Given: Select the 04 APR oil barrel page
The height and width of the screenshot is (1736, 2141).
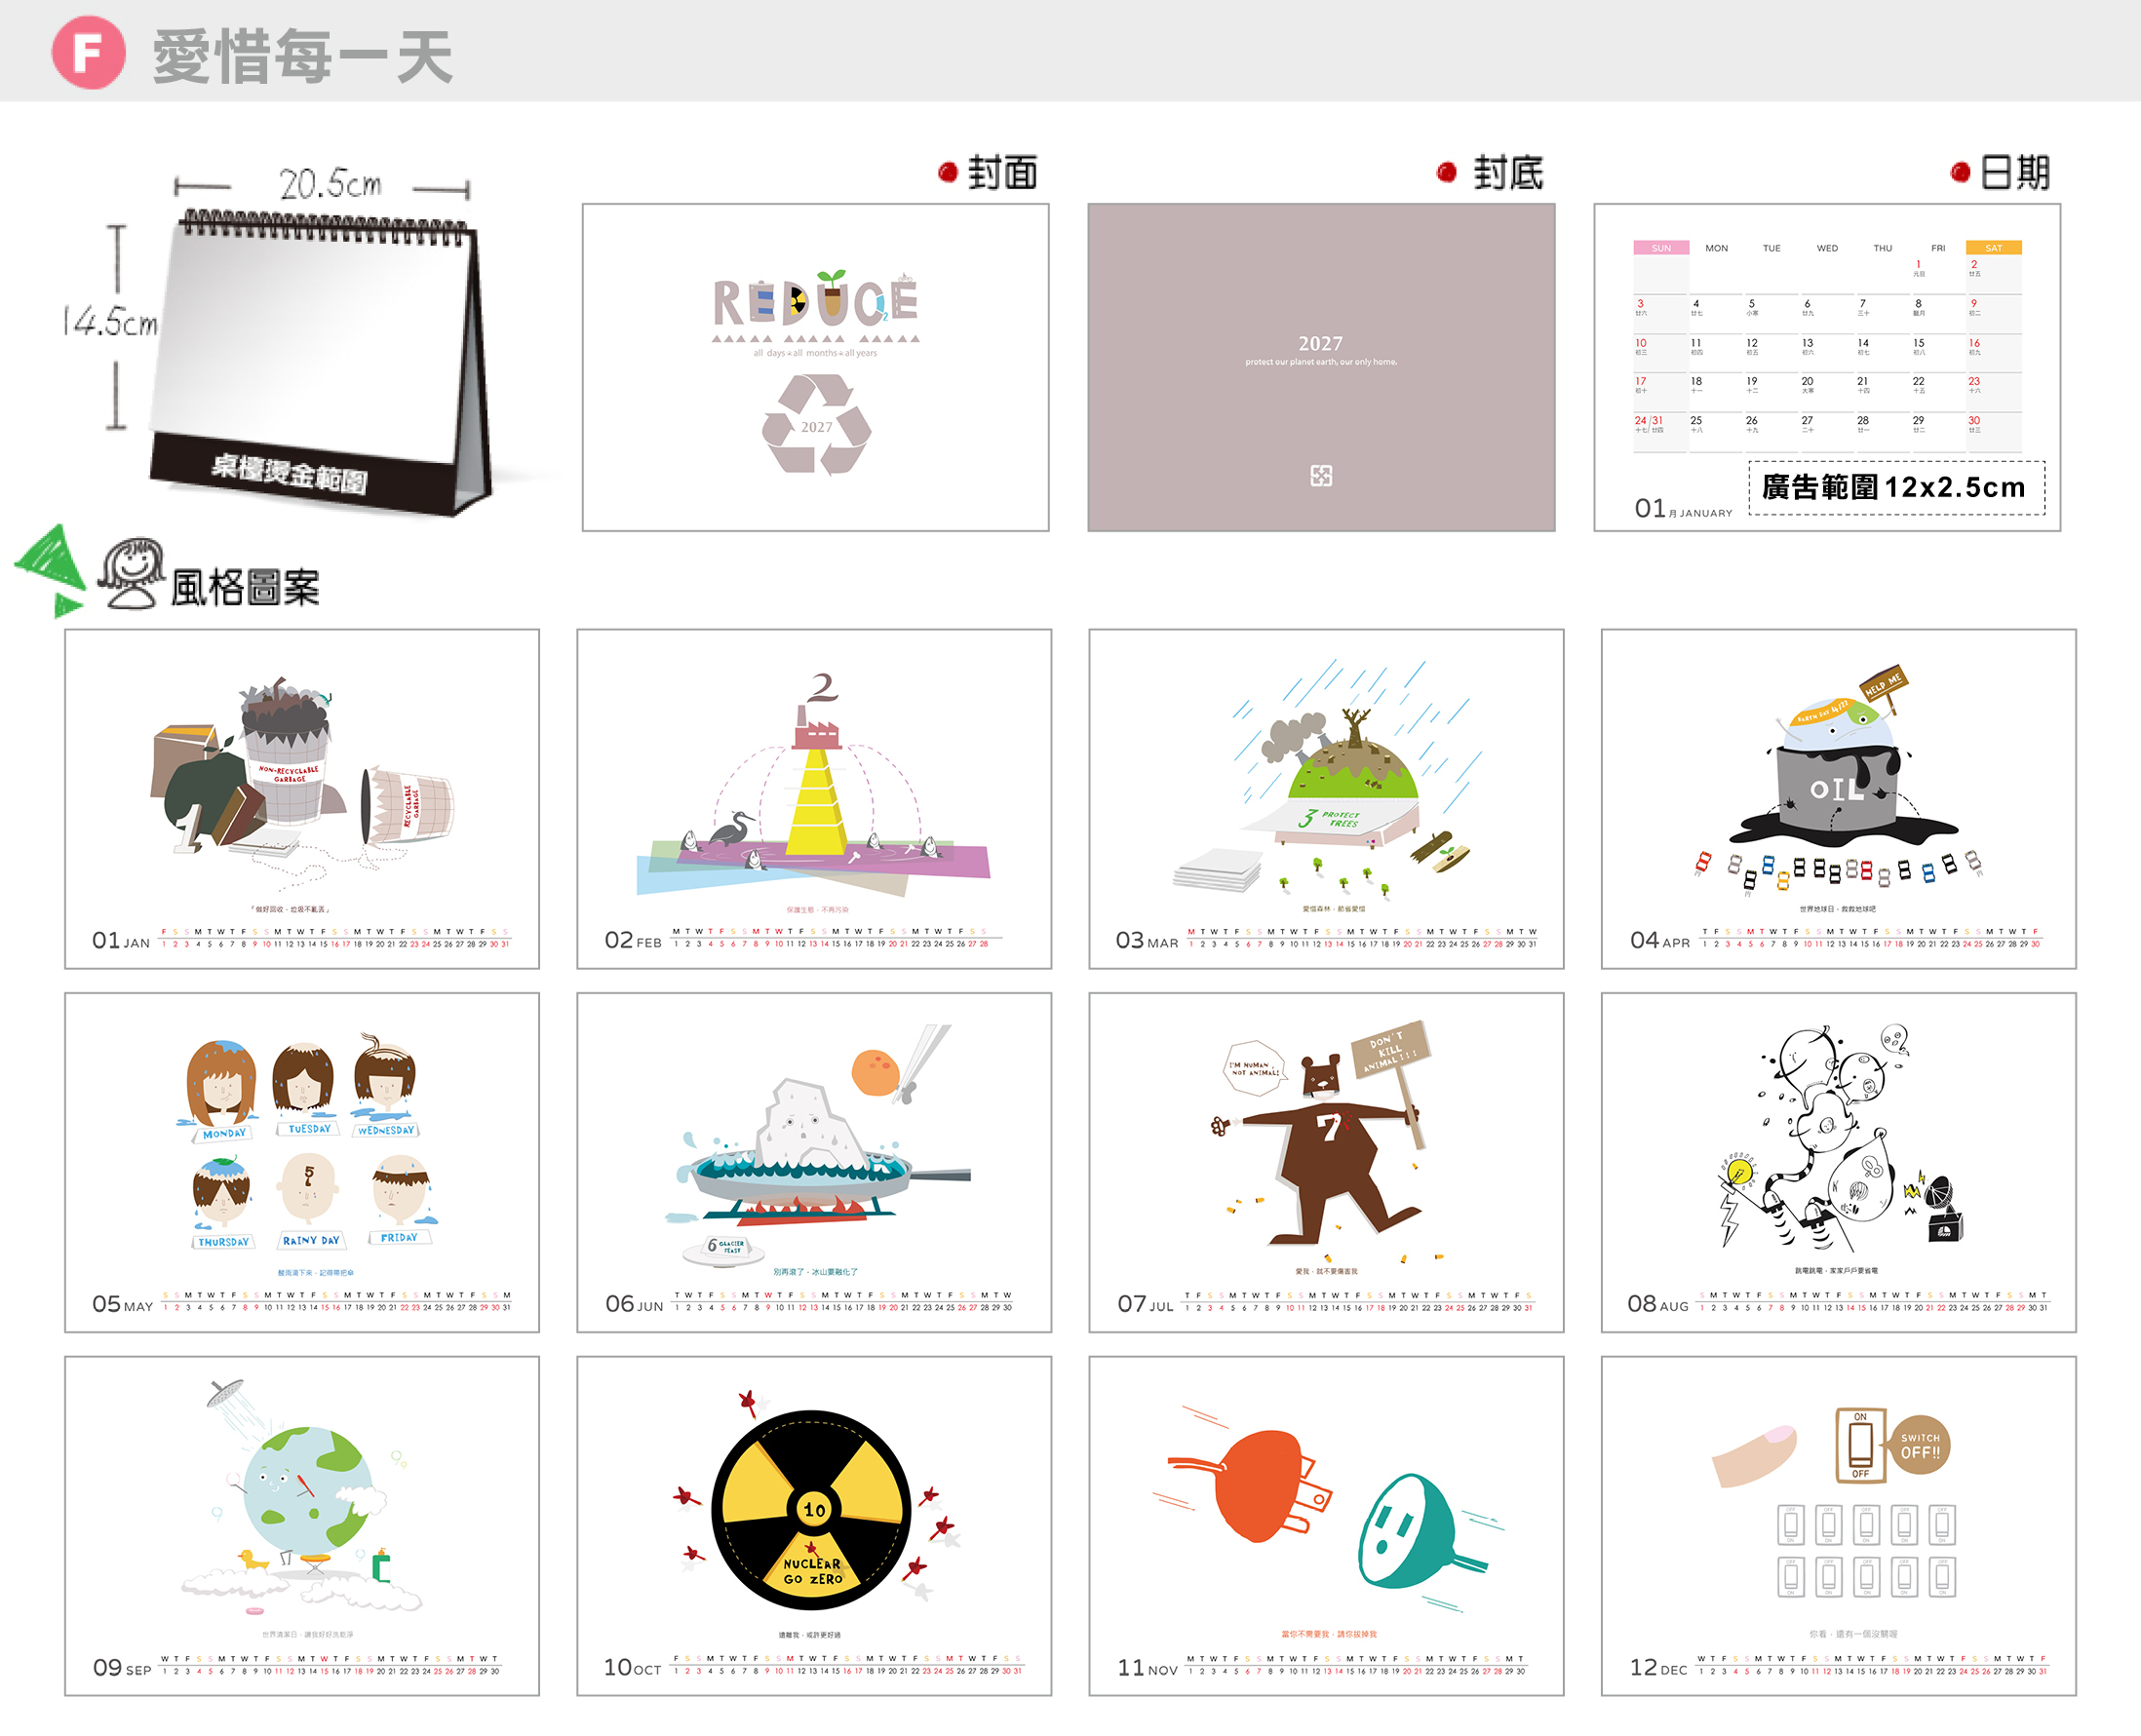Looking at the screenshot, I should coord(1838,799).
